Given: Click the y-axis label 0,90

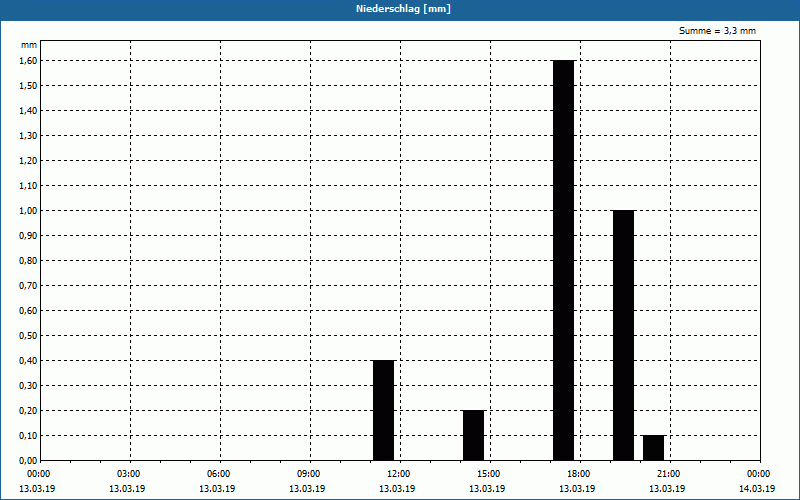Looking at the screenshot, I should (x=28, y=235).
